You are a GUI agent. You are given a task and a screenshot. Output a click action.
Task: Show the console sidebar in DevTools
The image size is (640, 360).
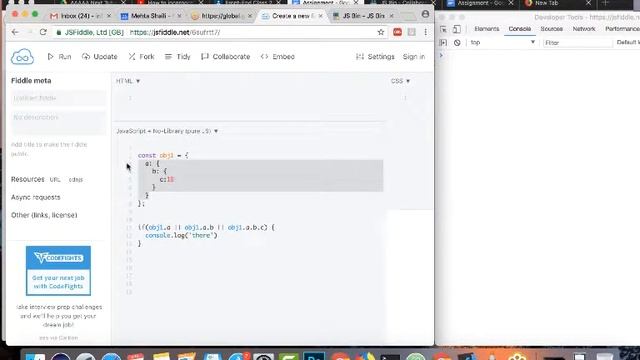pyautogui.click(x=443, y=42)
